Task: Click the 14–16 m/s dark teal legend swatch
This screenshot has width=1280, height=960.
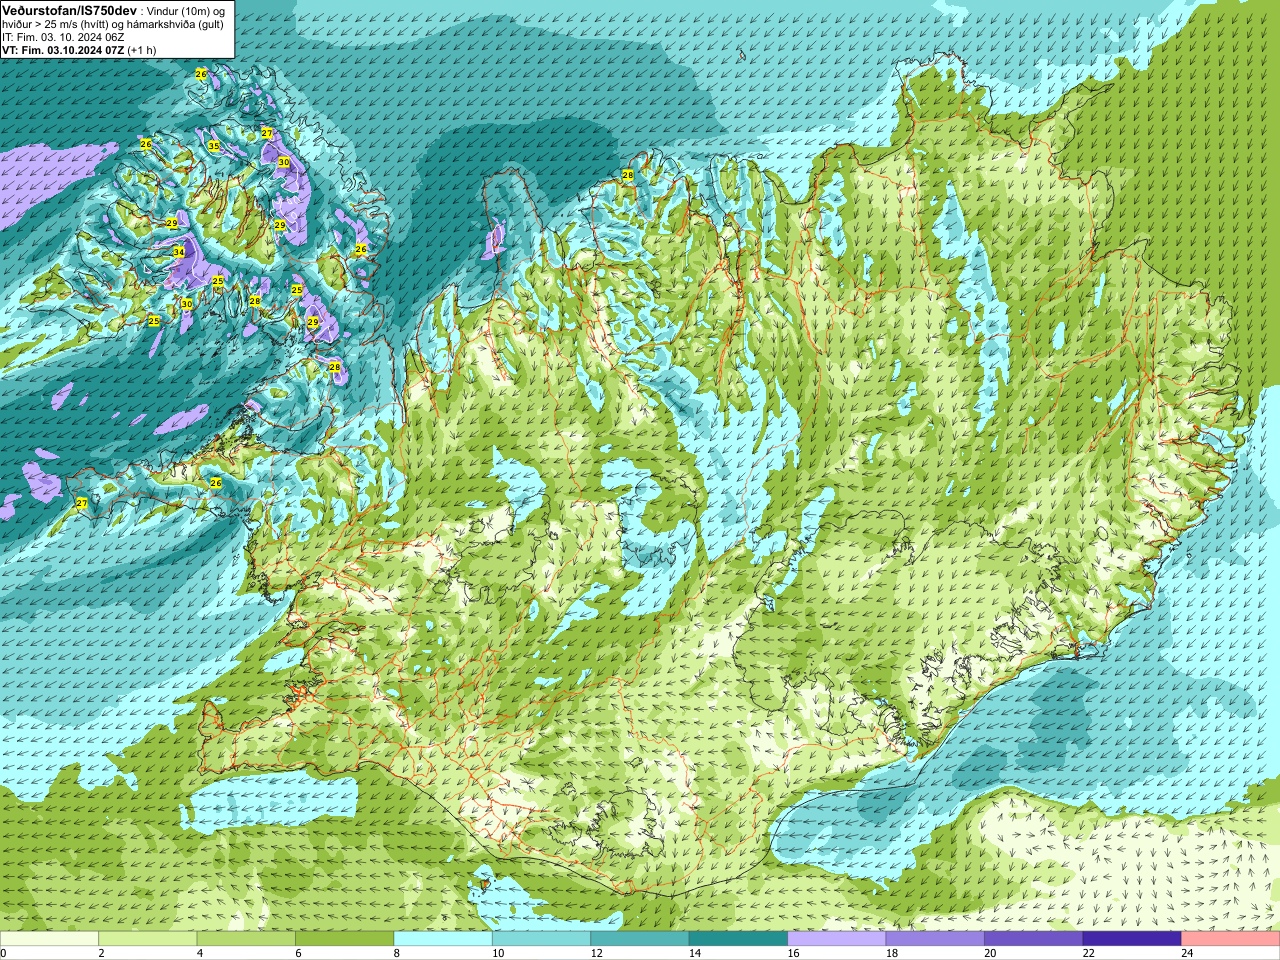Action: 738,939
